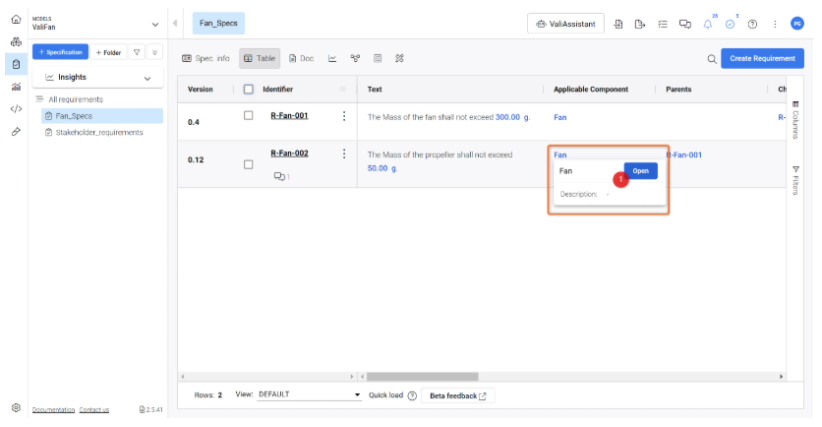This screenshot has height=427, width=822.
Task: Switch to Doc view tab
Action: 301,58
